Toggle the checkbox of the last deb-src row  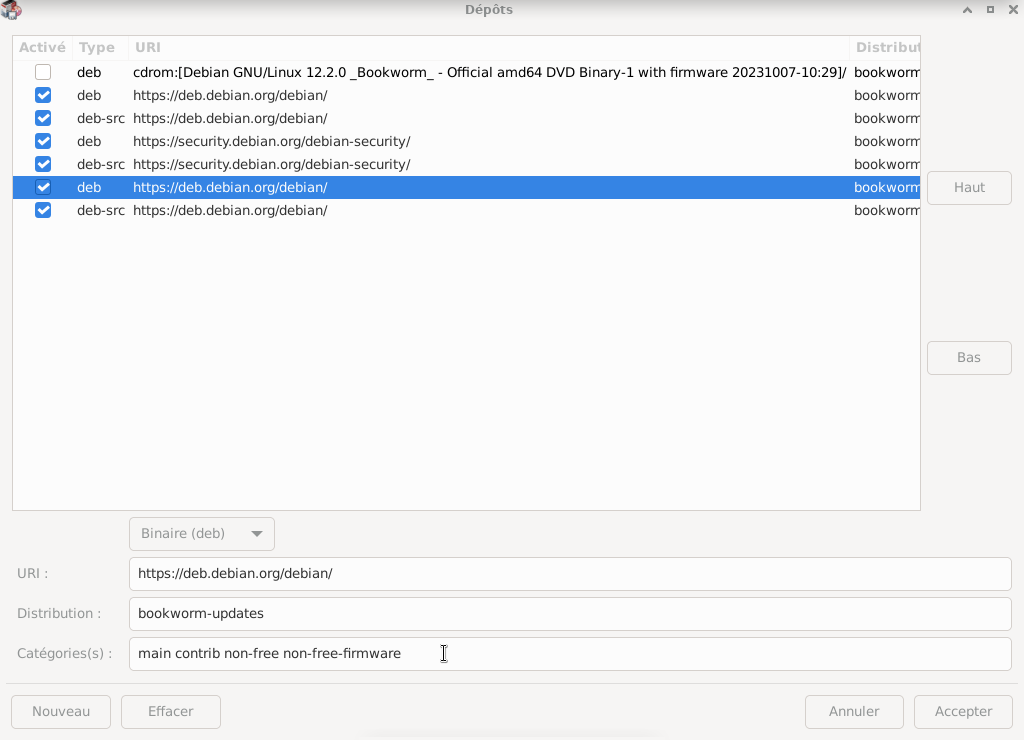pyautogui.click(x=43, y=210)
